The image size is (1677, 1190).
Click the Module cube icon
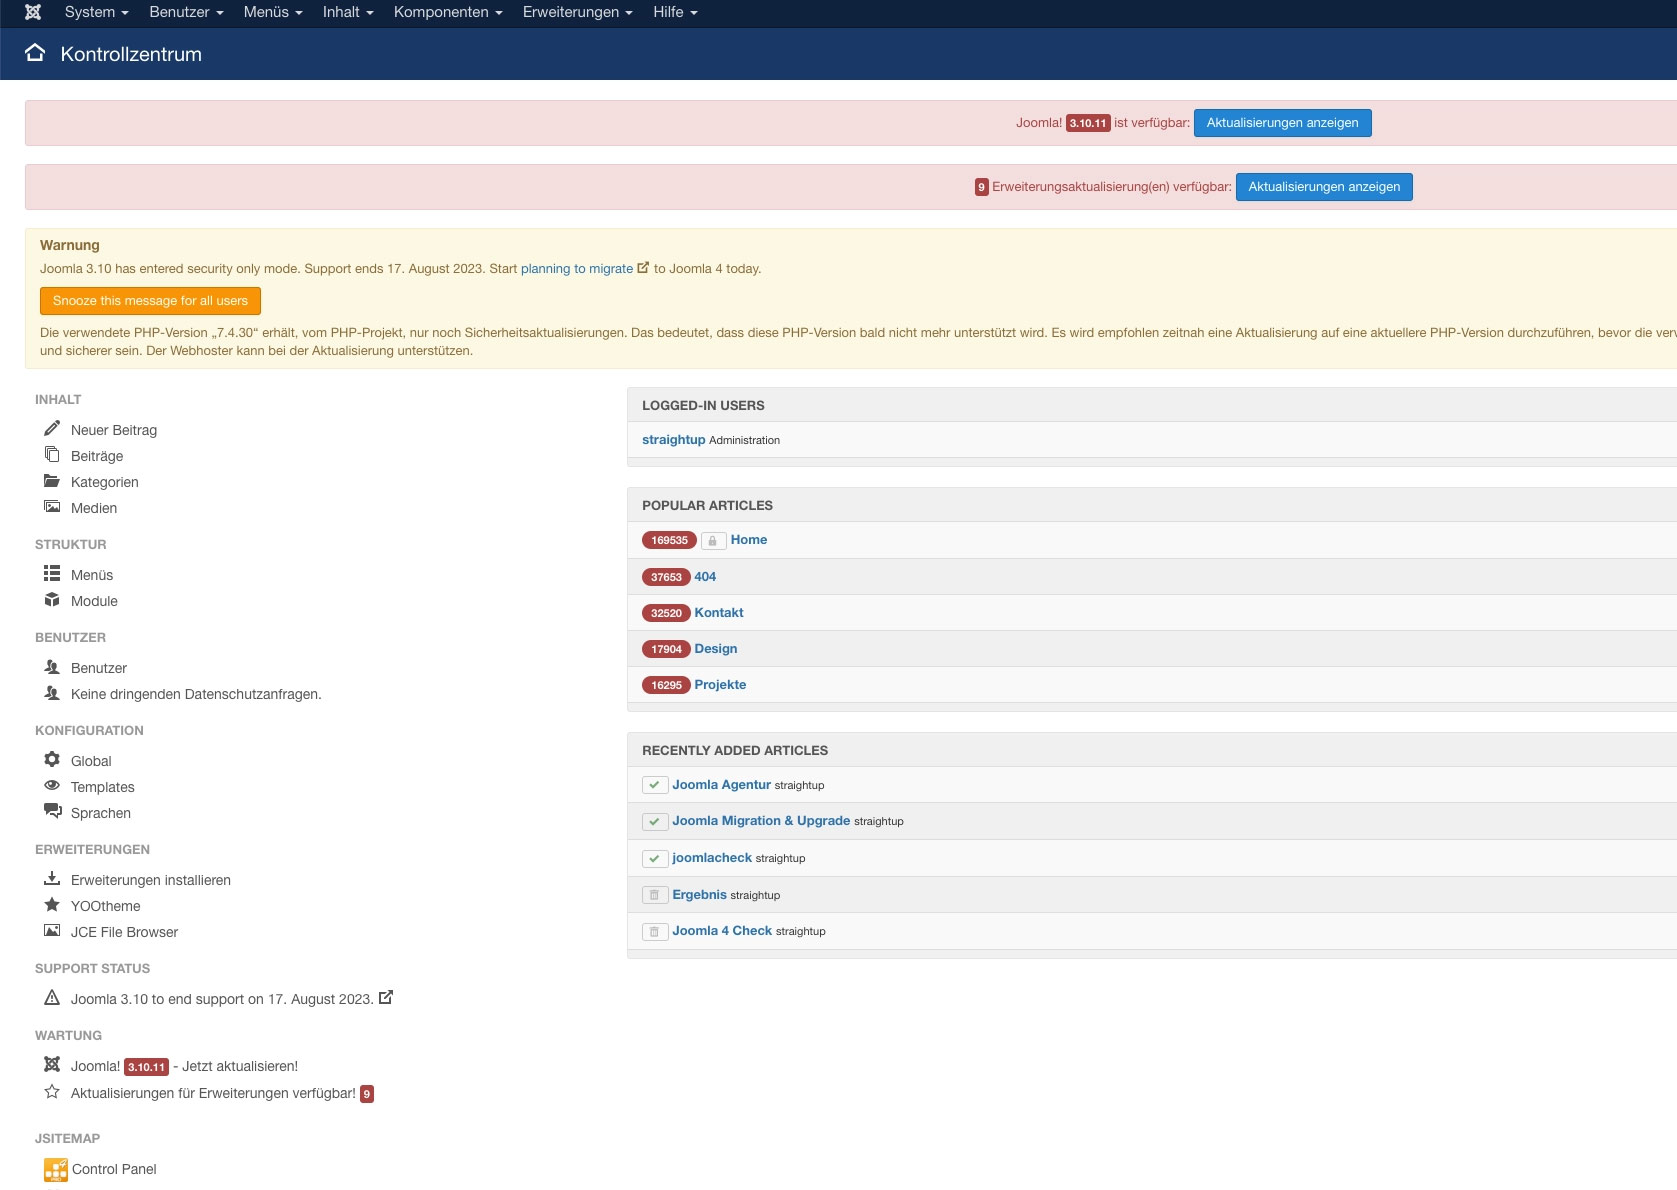(52, 599)
